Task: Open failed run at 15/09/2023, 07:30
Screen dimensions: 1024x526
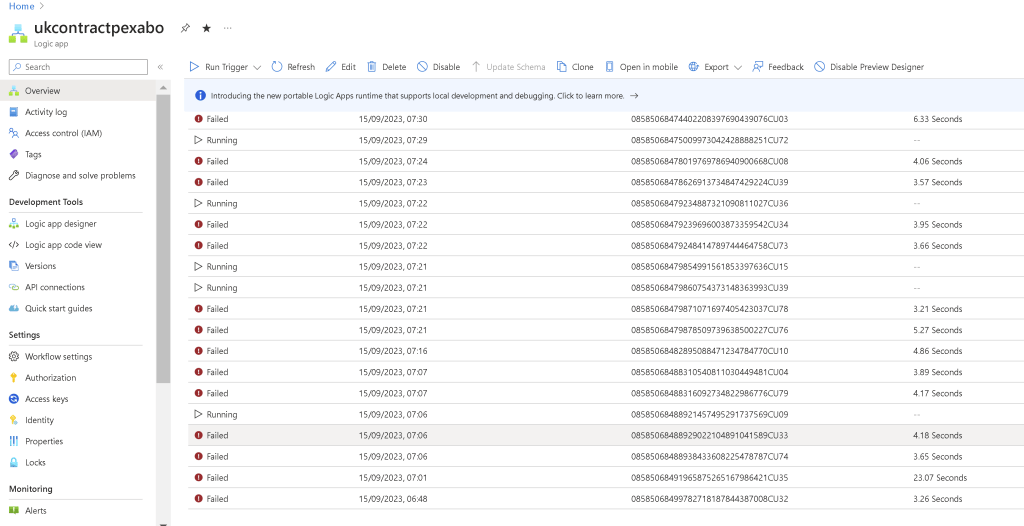Action: pyautogui.click(x=606, y=119)
